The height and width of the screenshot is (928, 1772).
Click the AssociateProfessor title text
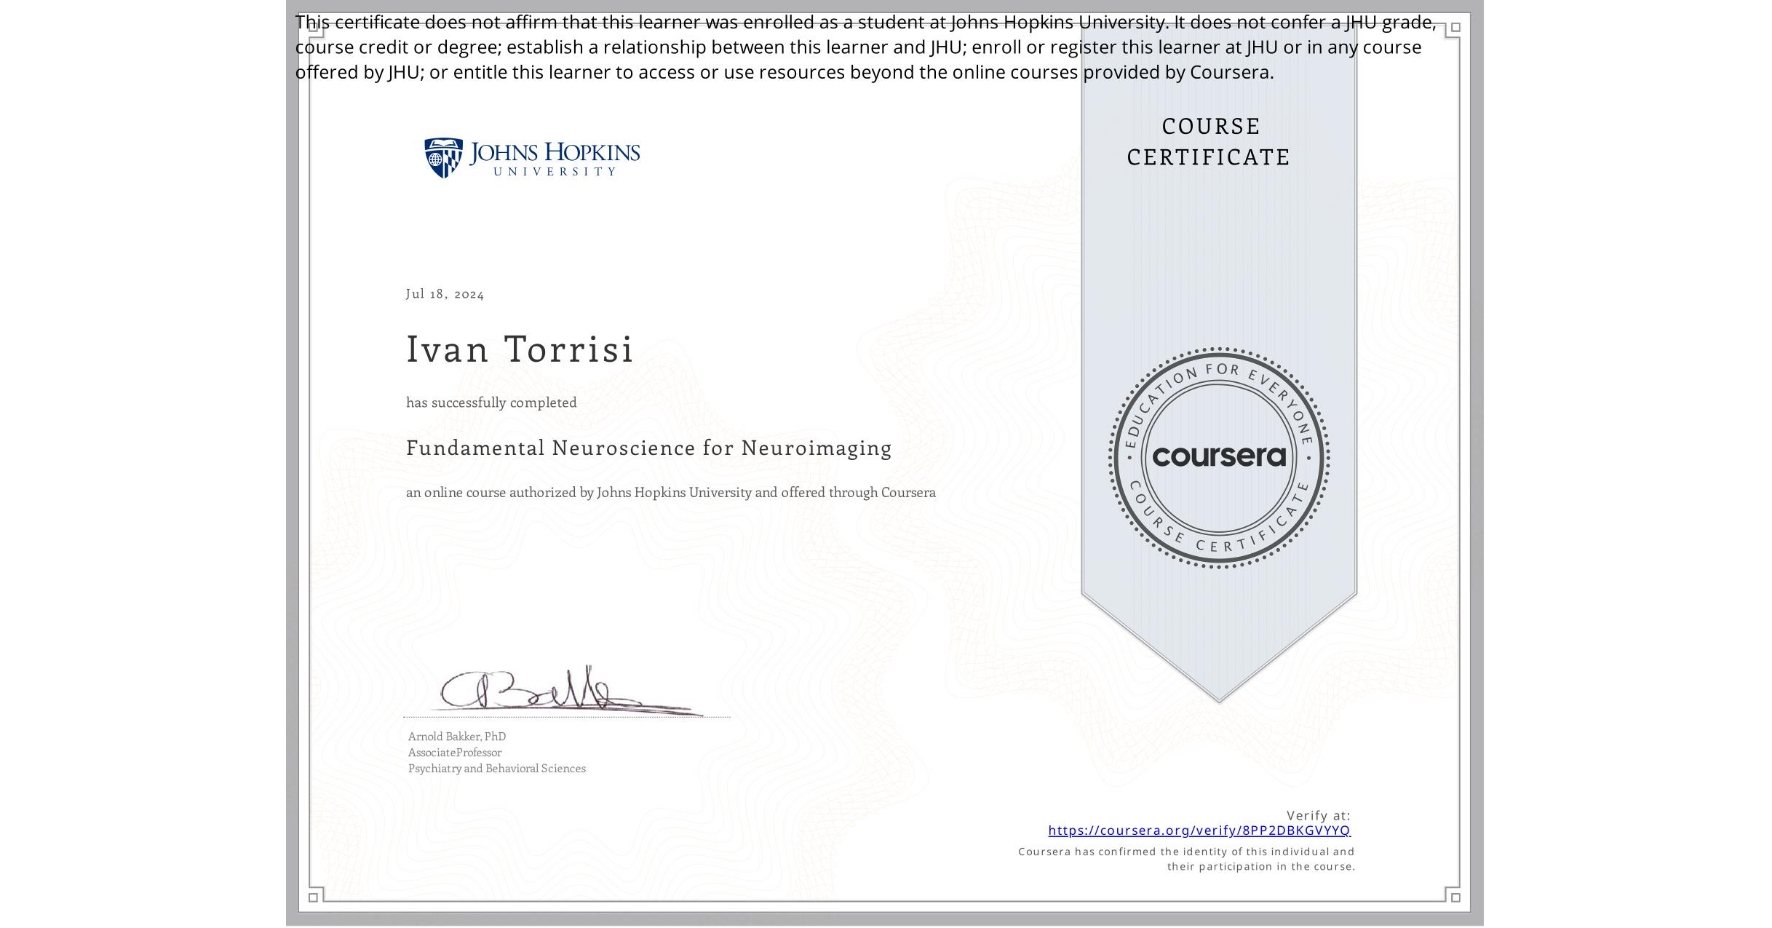(455, 752)
